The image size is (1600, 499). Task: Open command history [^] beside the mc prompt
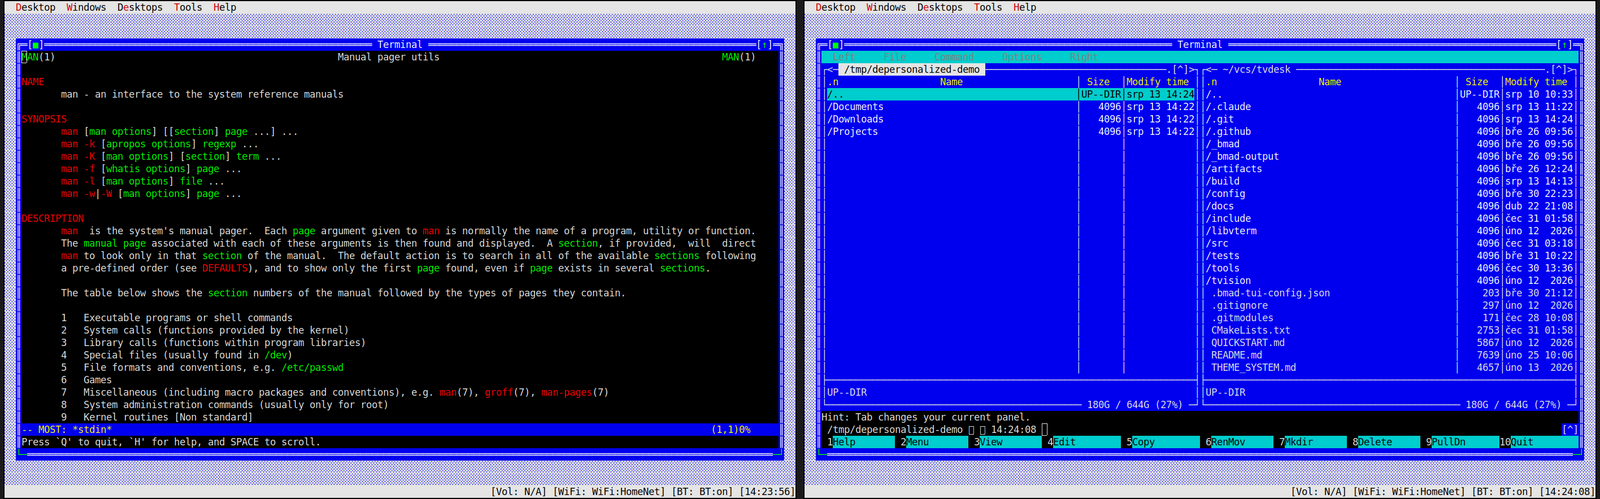tap(1570, 430)
